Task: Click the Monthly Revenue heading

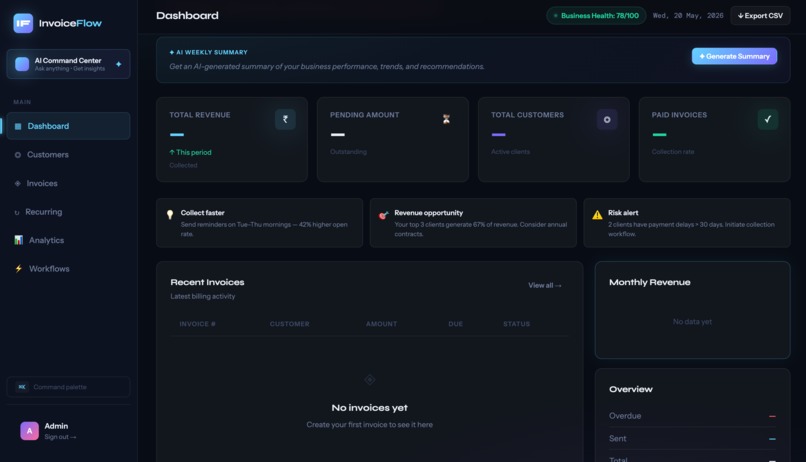Action: [x=650, y=282]
